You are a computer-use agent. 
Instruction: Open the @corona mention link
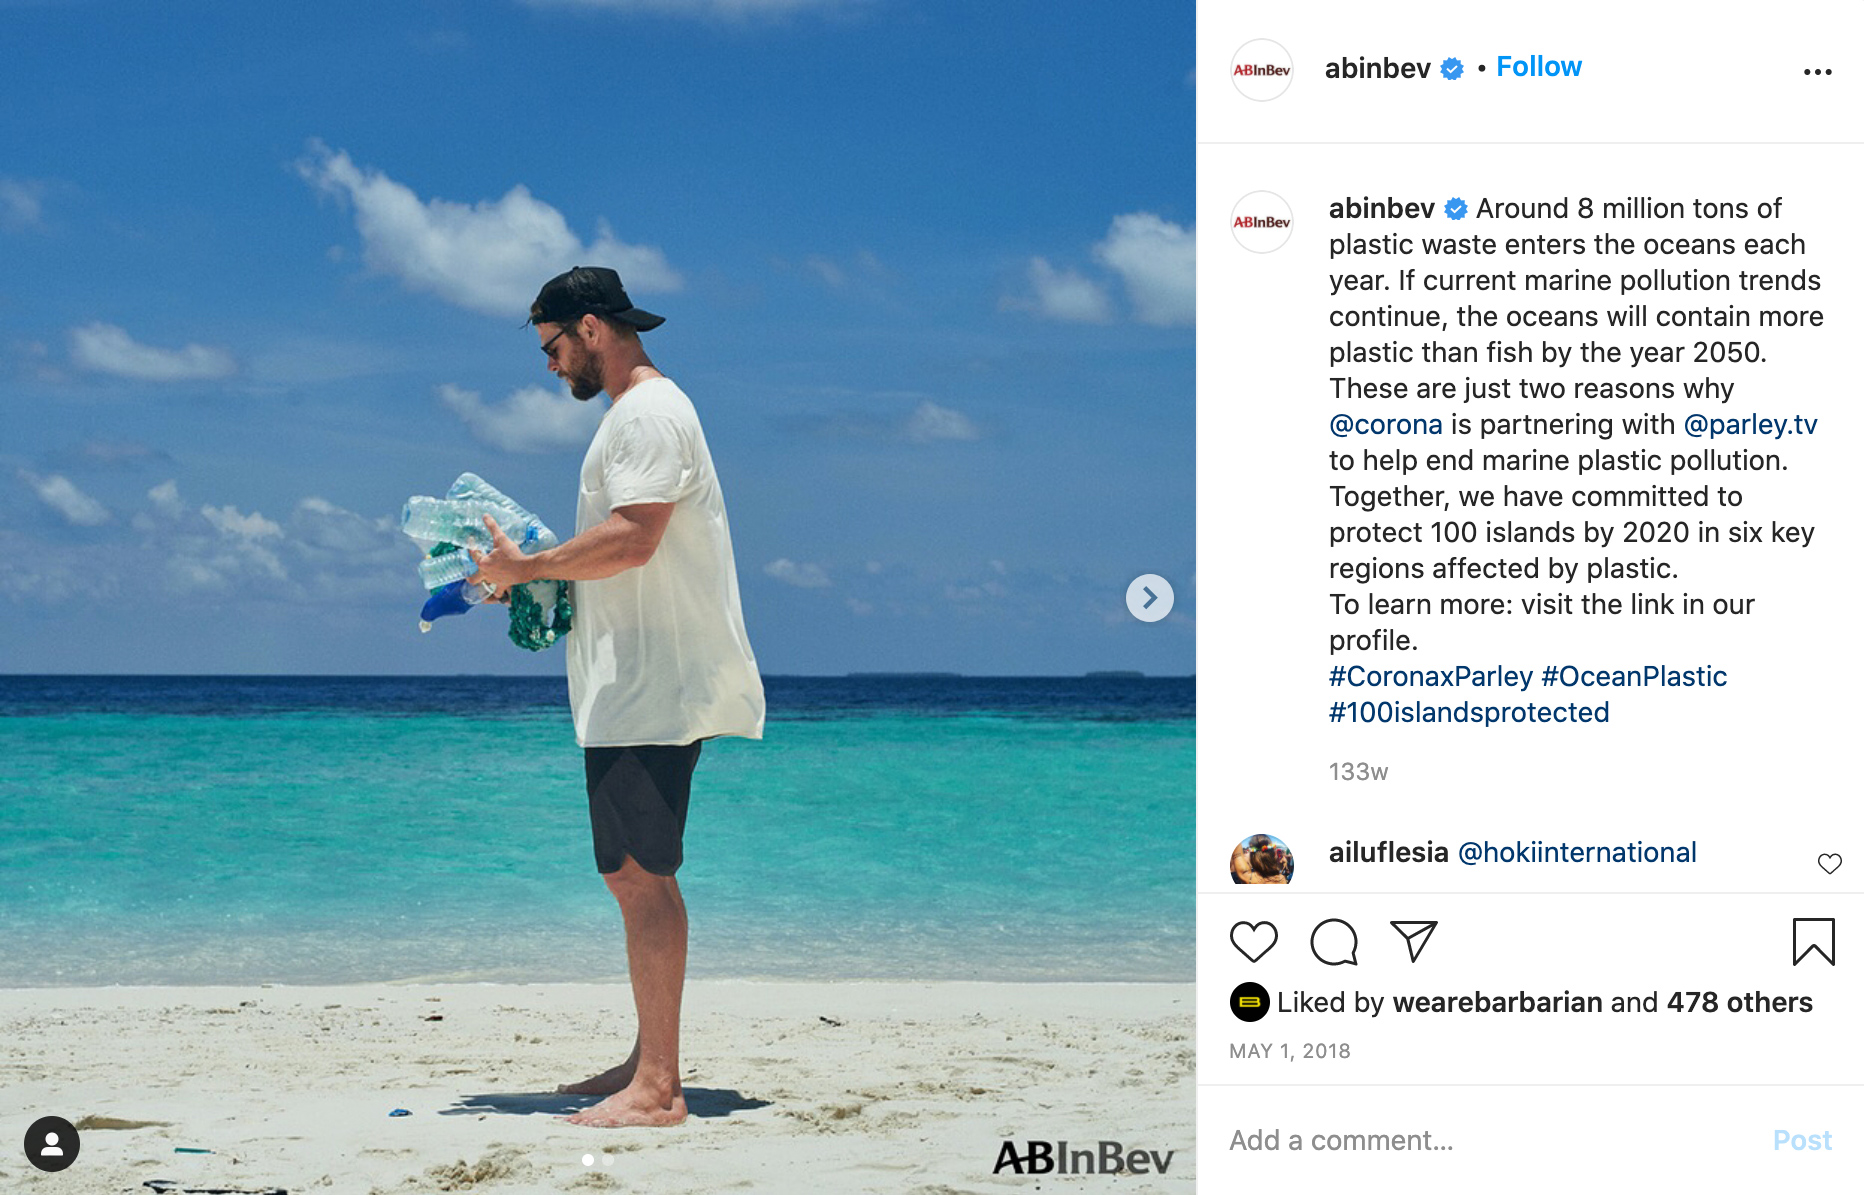(x=1385, y=424)
